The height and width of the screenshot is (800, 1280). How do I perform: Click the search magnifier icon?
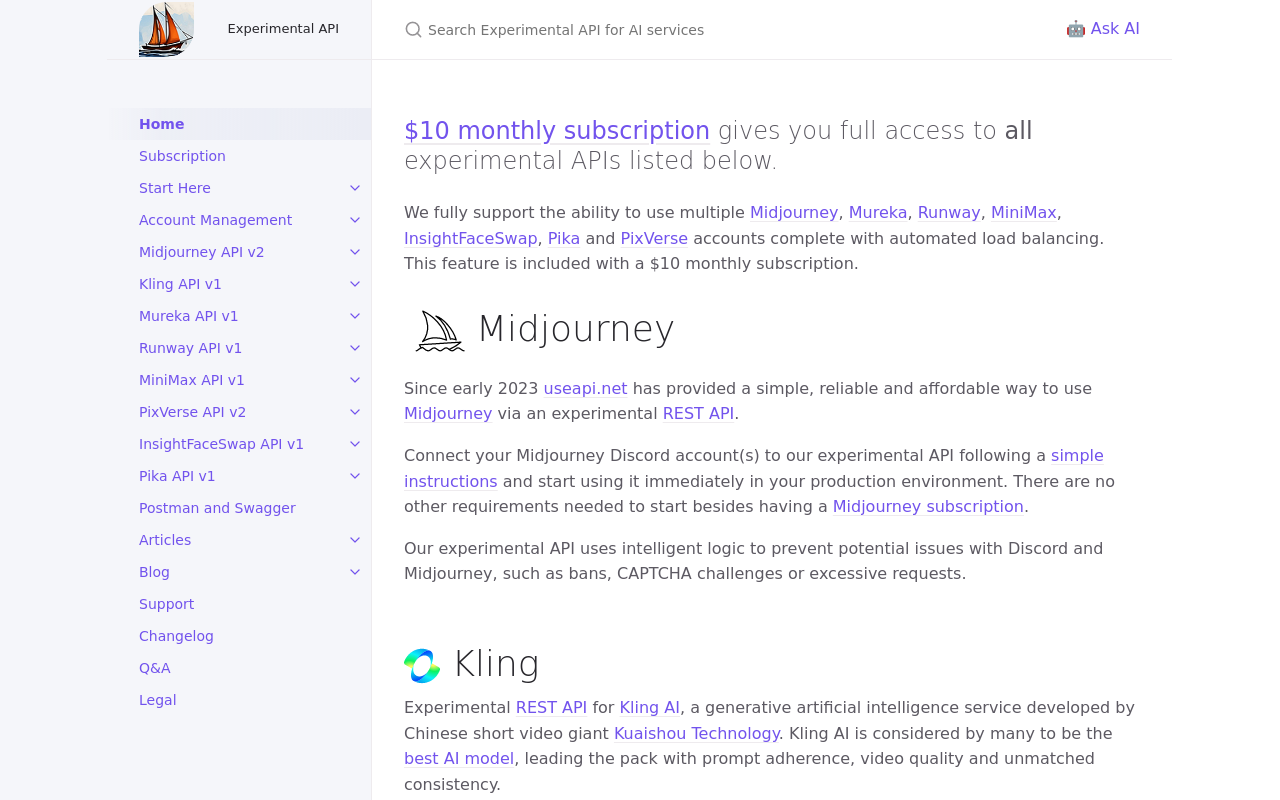(x=413, y=30)
